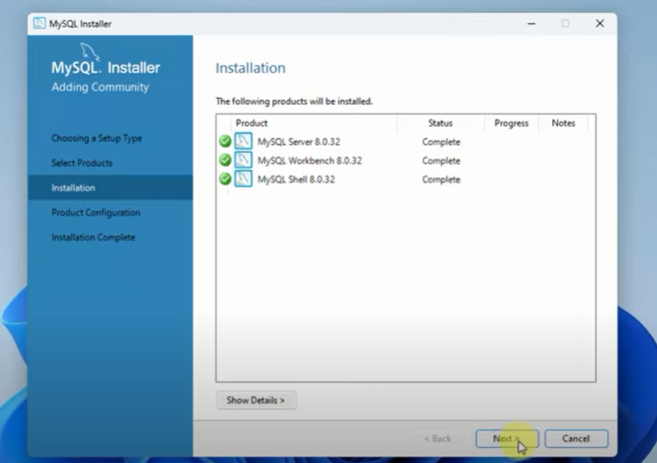Go to the next installer step
This screenshot has height=463, width=657.
[x=507, y=439]
